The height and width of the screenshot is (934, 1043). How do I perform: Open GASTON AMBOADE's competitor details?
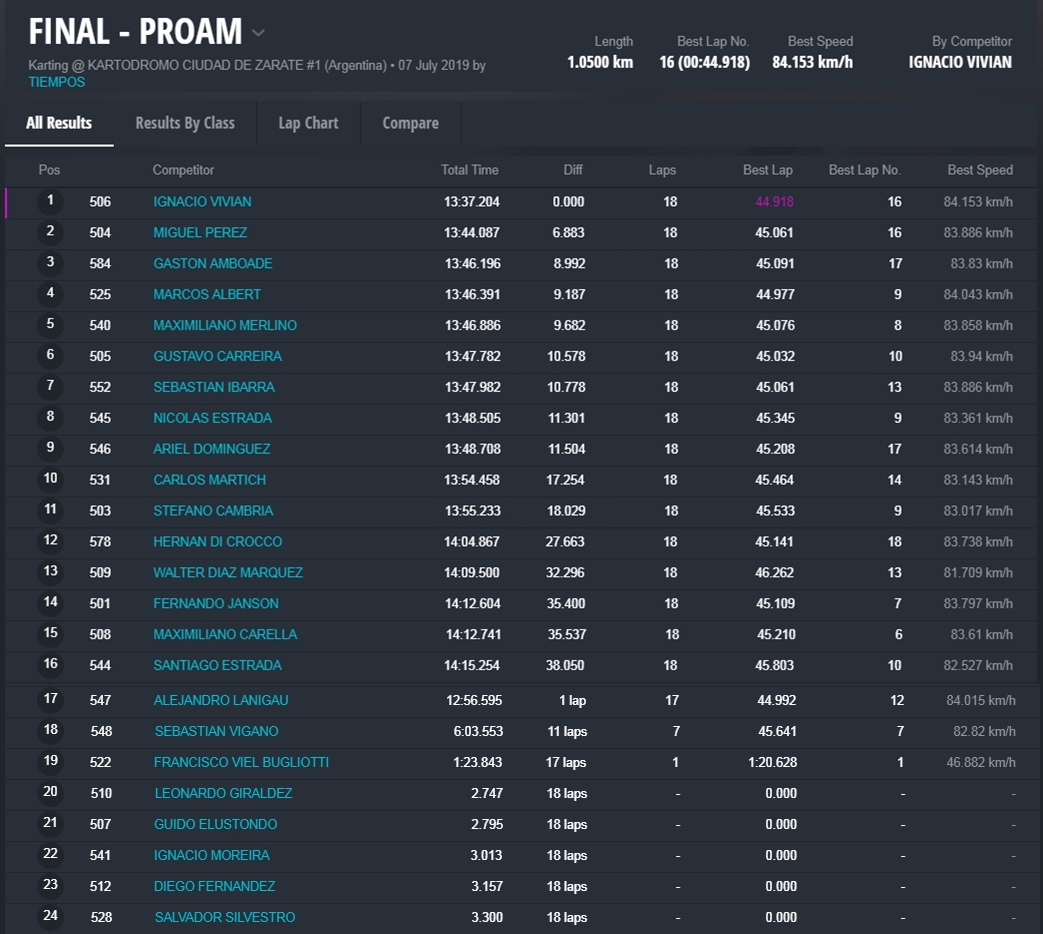tap(212, 264)
